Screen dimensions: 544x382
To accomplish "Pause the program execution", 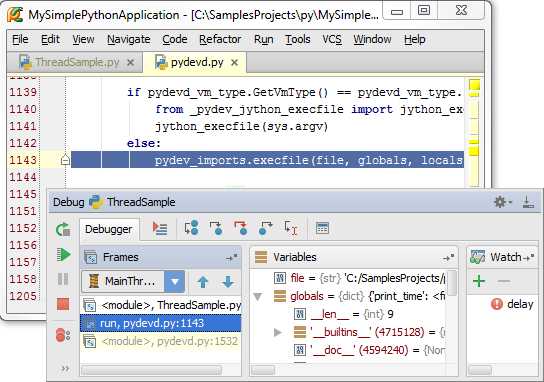I will click(x=63, y=279).
